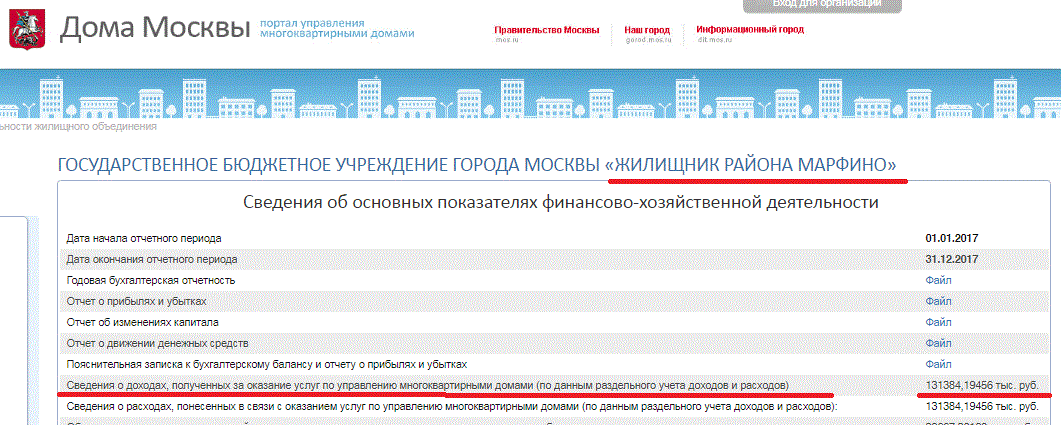Click the Отчет о прибылях и убытках label
The height and width of the screenshot is (425, 1061).
[136, 301]
